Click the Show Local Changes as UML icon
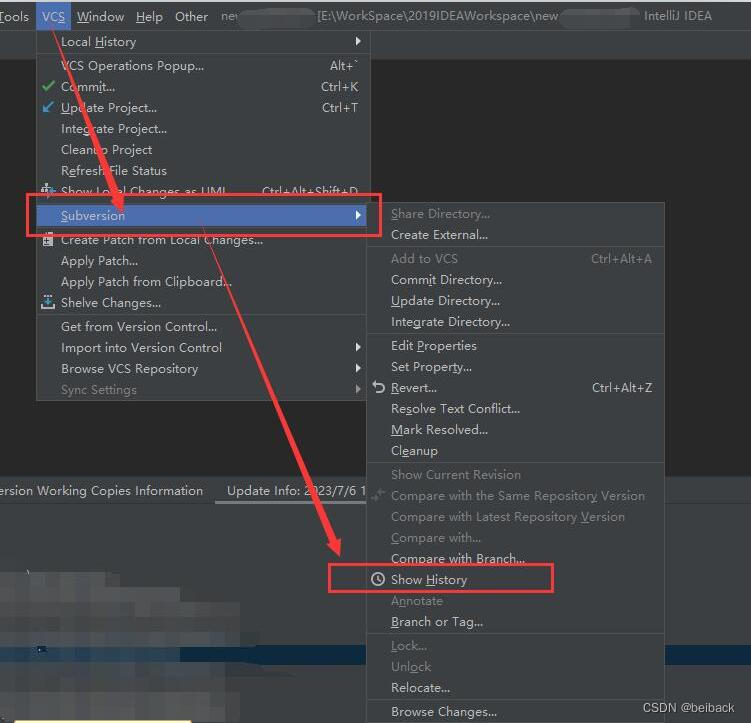751x723 pixels. click(47, 190)
